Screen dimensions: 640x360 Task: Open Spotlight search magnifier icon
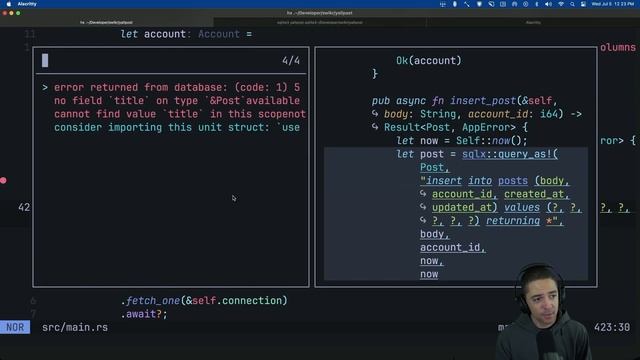(x=572, y=4)
